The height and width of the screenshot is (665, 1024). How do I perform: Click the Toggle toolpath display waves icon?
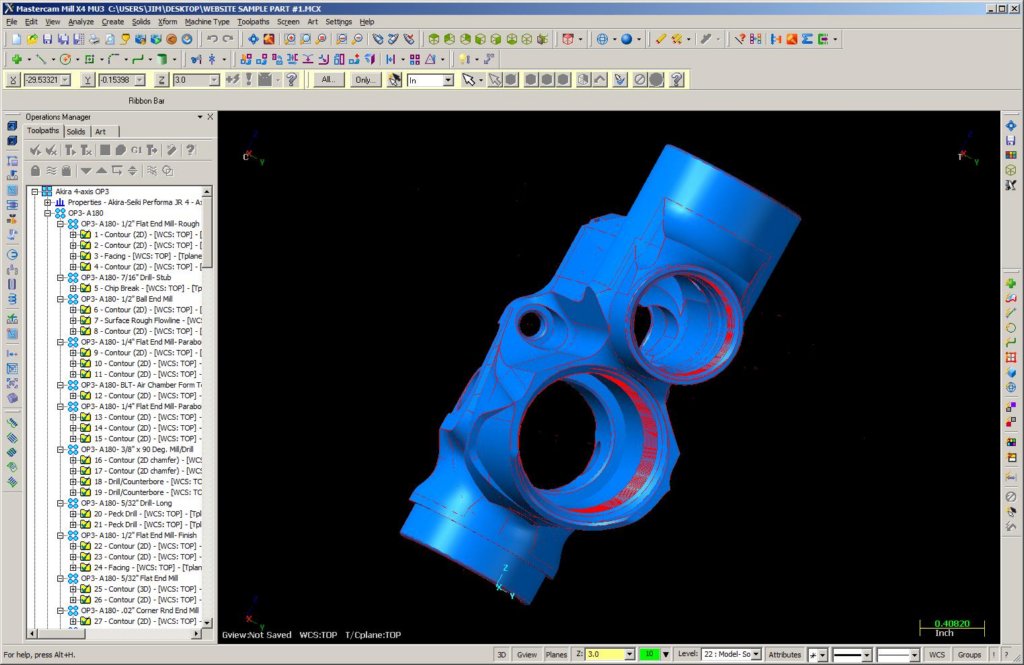point(51,170)
